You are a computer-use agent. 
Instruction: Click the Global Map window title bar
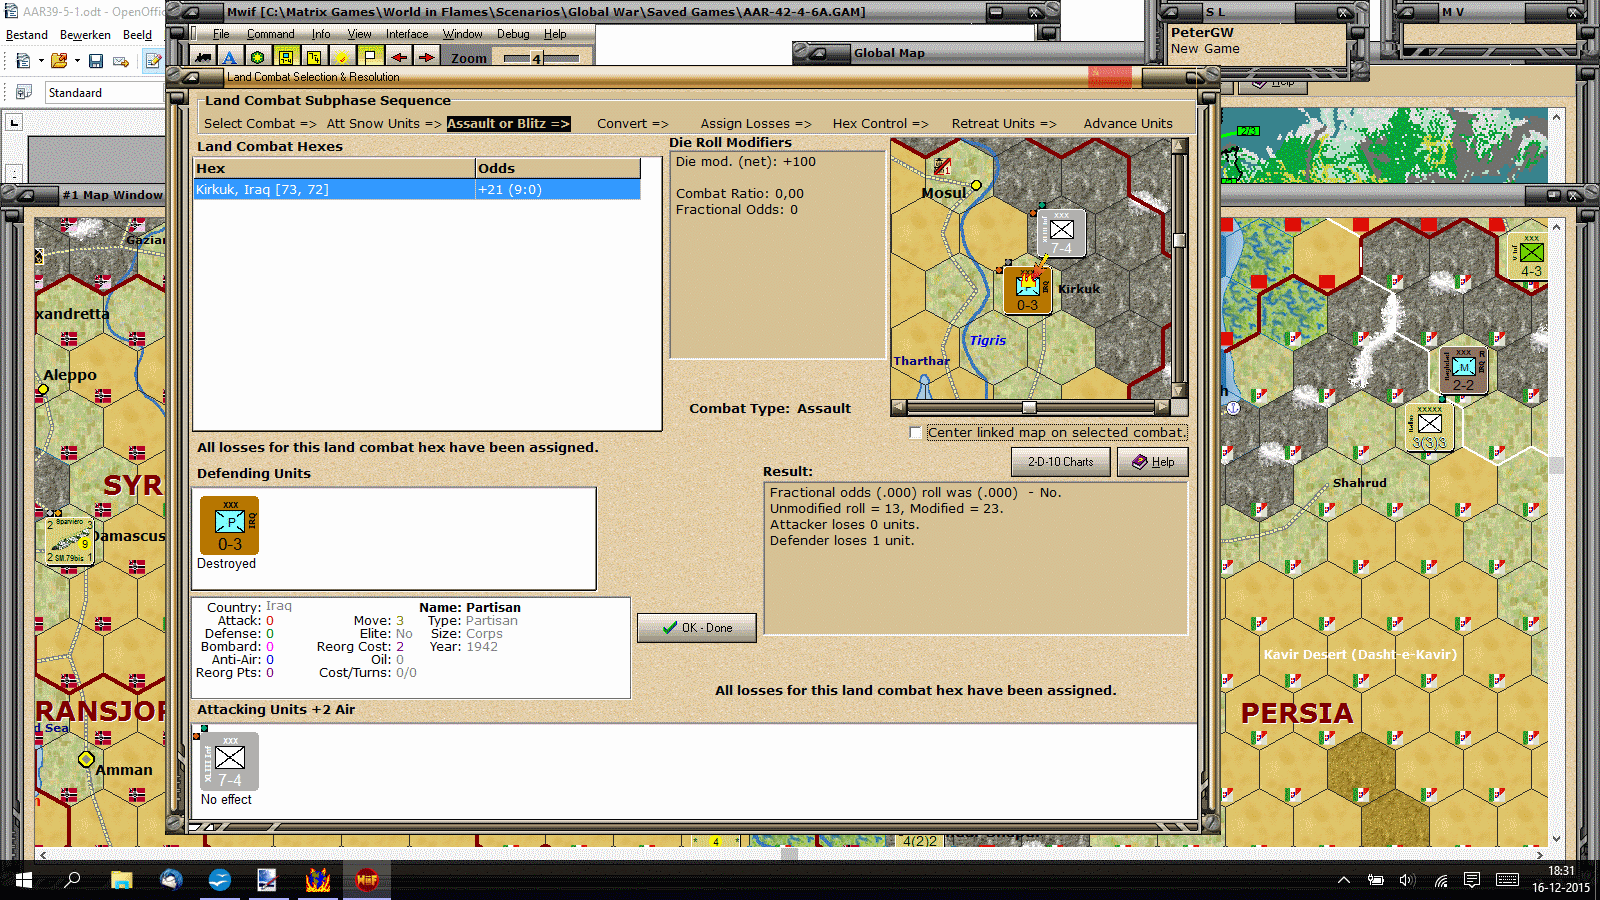[x=968, y=53]
